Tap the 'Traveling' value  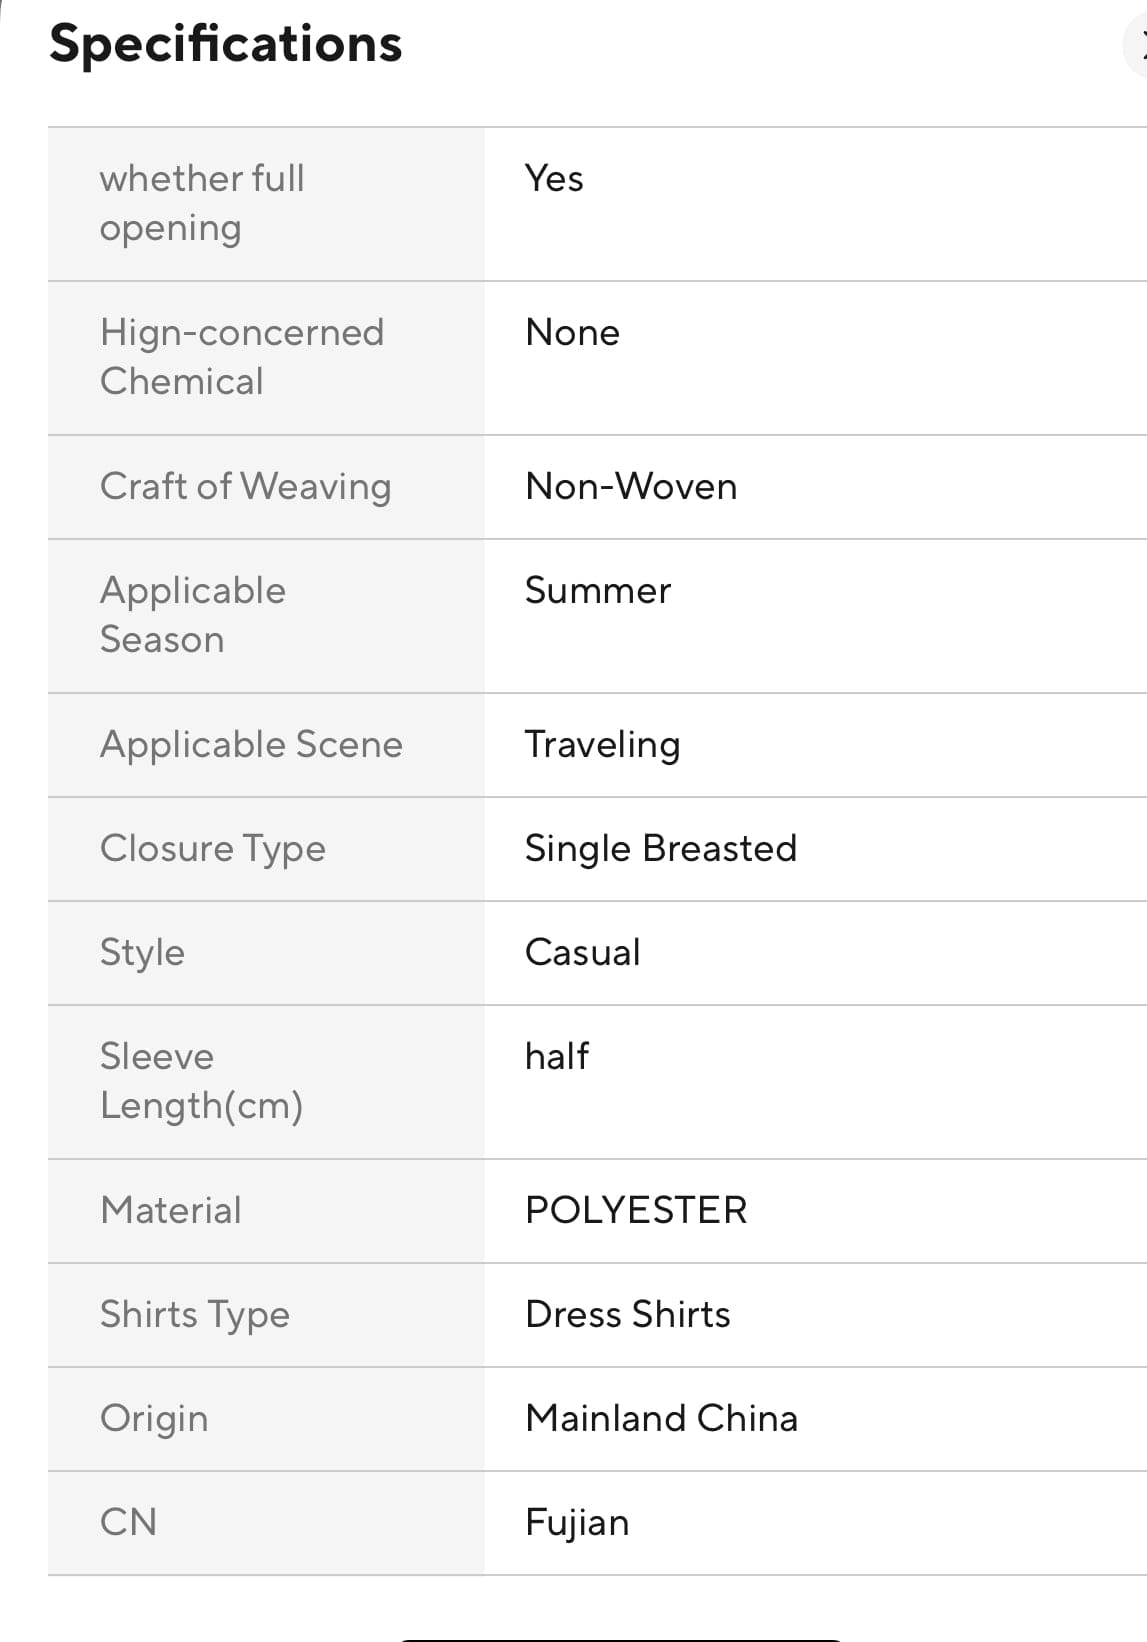click(602, 745)
